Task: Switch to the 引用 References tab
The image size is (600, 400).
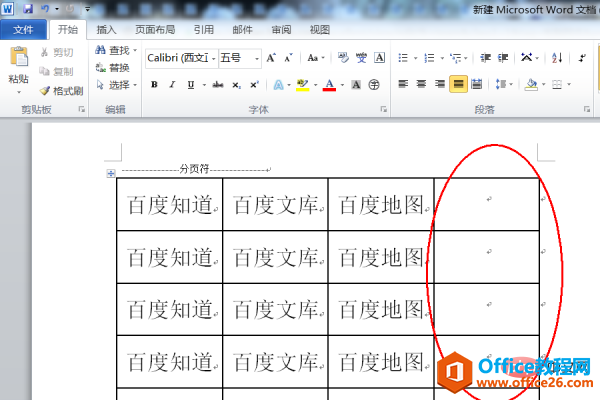Action: coord(204,29)
